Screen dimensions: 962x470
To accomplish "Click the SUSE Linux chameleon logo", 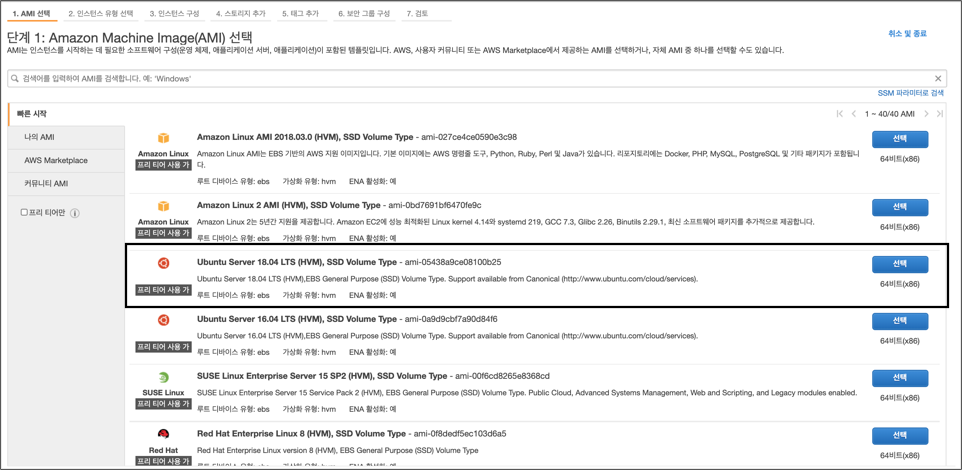I will point(163,377).
